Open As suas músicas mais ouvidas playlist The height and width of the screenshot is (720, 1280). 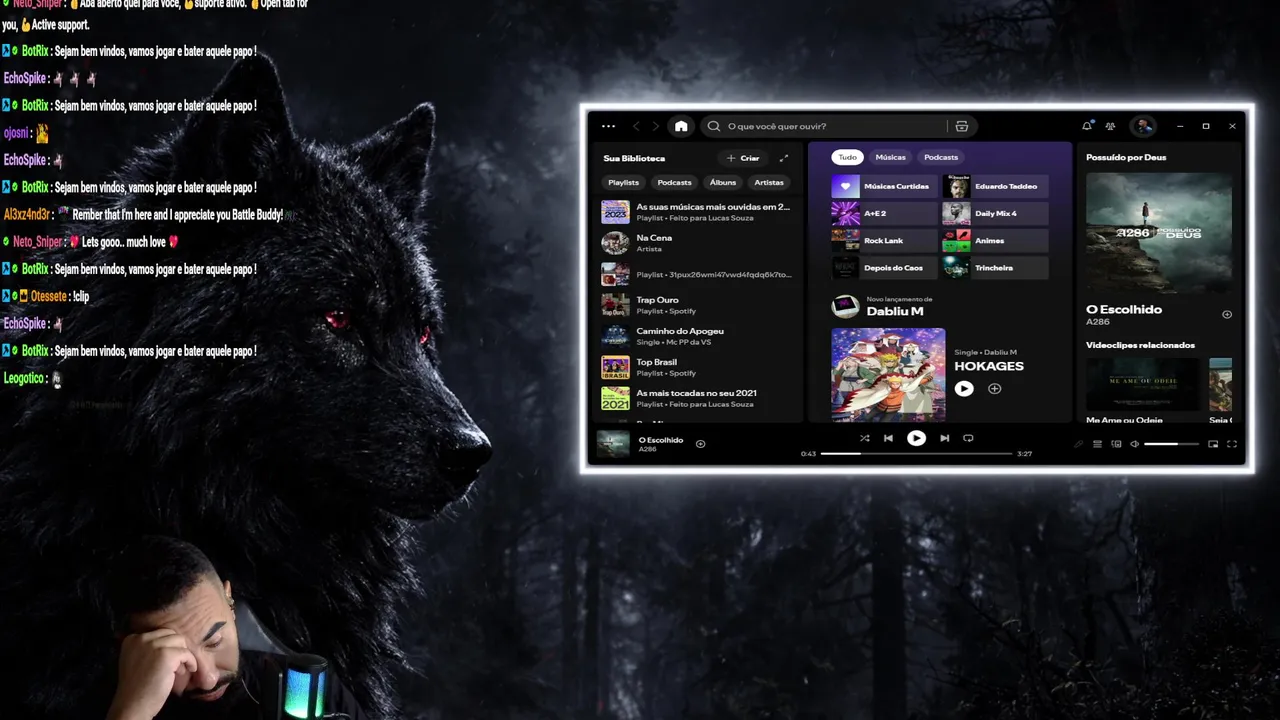698,211
